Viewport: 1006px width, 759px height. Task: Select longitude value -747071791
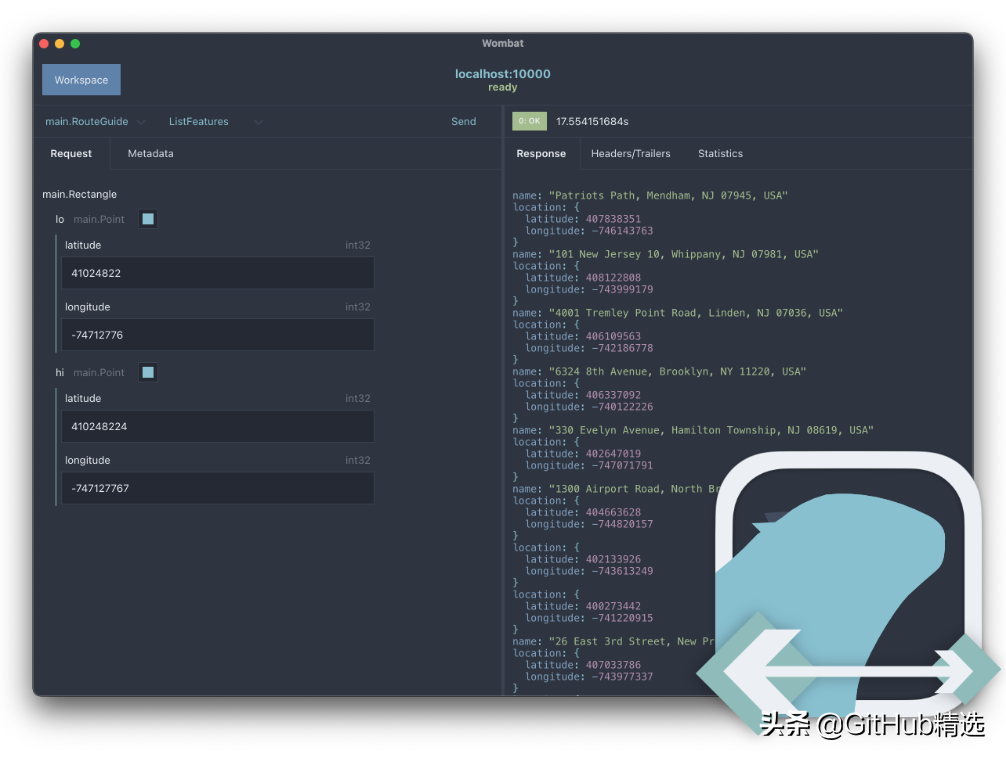coord(622,465)
